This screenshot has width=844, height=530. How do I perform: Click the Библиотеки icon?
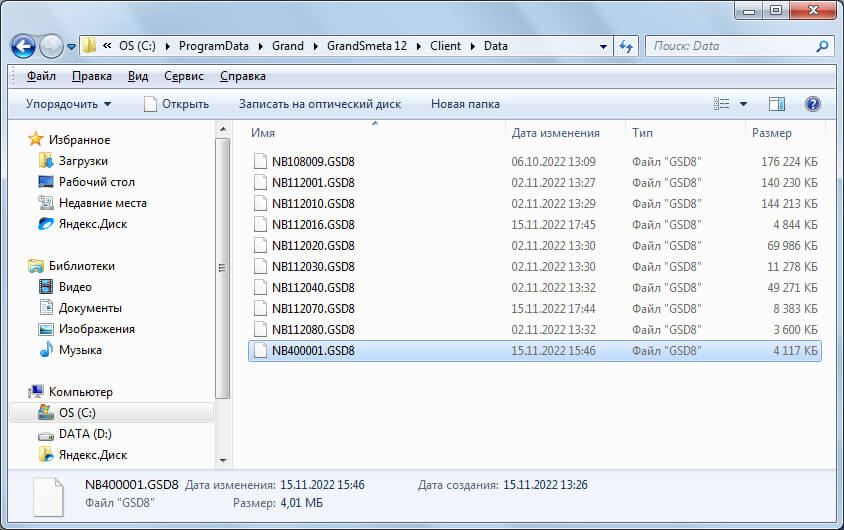coord(36,265)
